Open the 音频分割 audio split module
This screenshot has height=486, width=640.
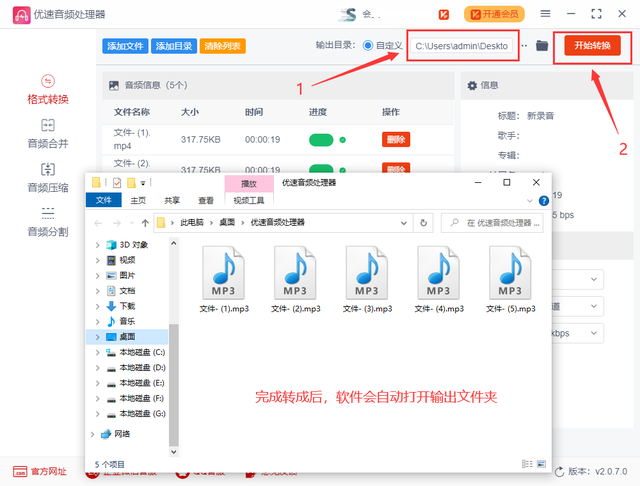(x=48, y=222)
